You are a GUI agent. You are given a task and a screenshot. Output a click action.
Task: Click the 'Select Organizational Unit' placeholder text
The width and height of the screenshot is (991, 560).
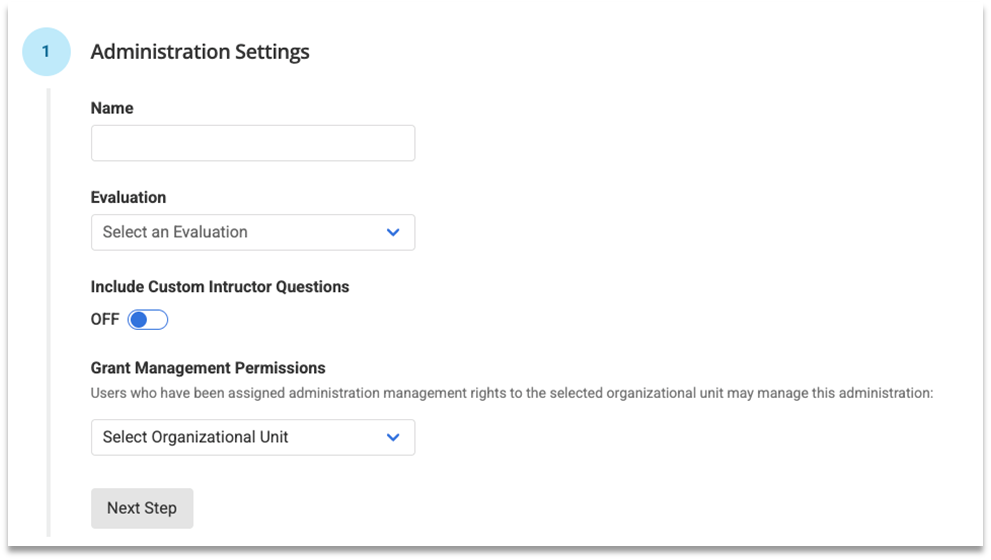(x=196, y=437)
